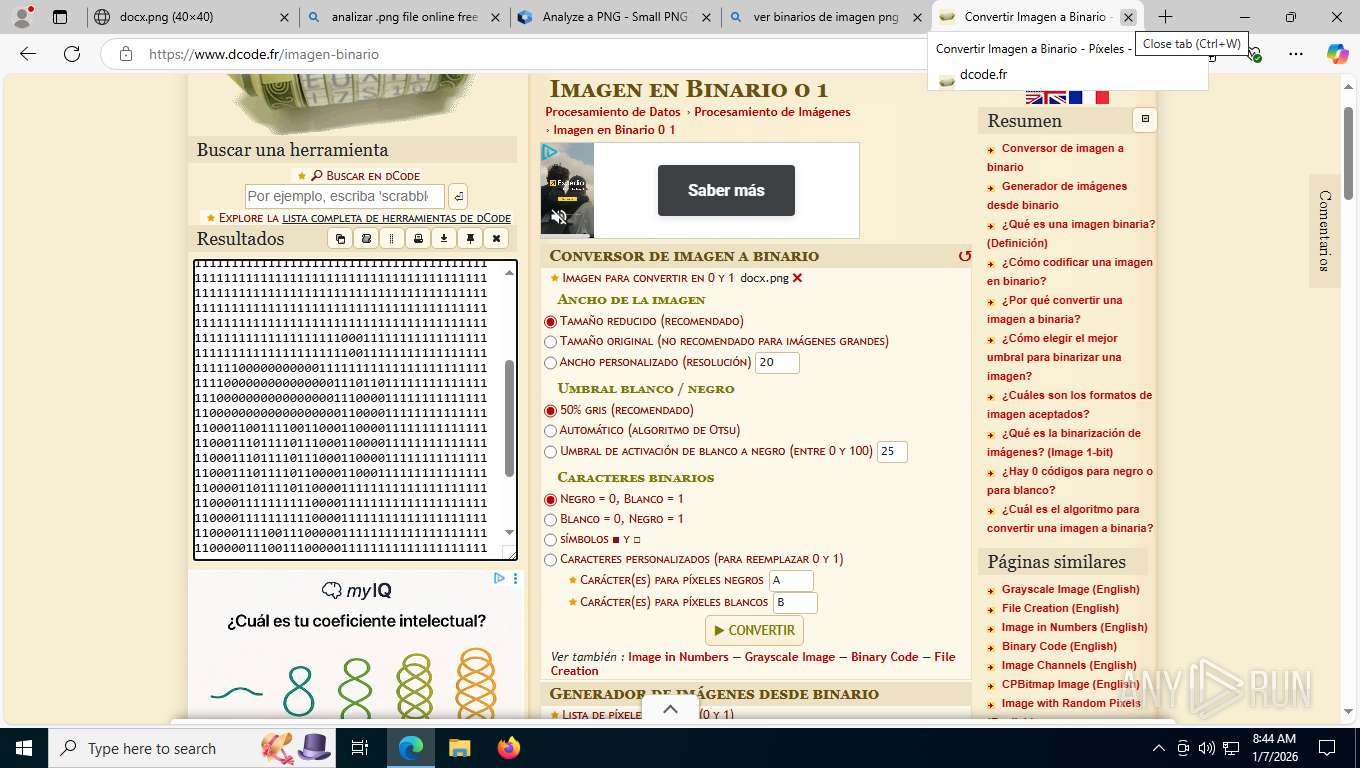Launch Firefox from the taskbar
This screenshot has width=1360, height=768.
509,748
